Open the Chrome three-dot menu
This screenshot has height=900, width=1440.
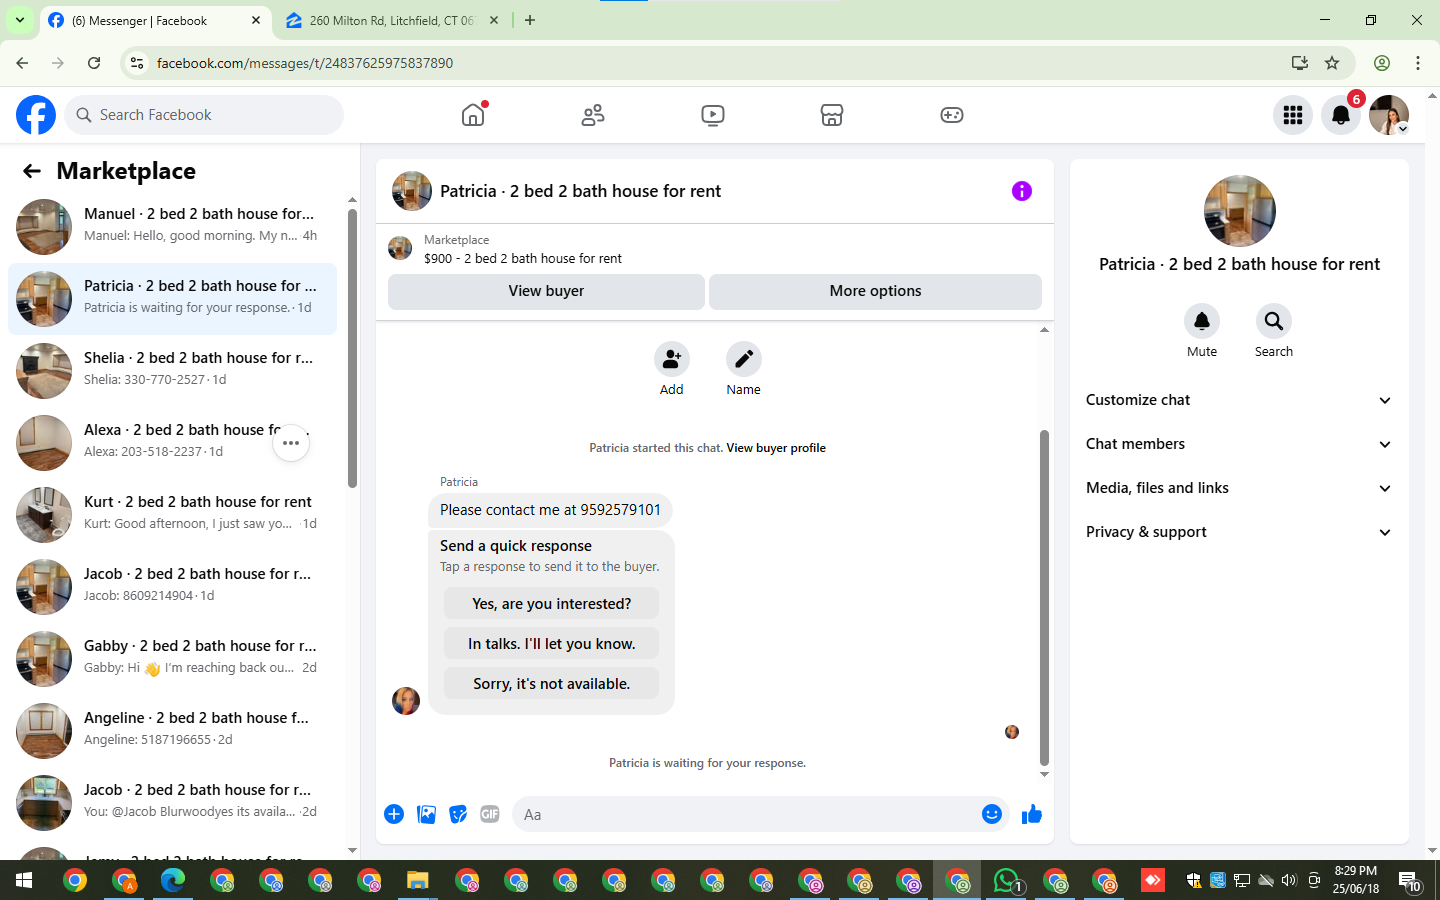(x=1418, y=63)
